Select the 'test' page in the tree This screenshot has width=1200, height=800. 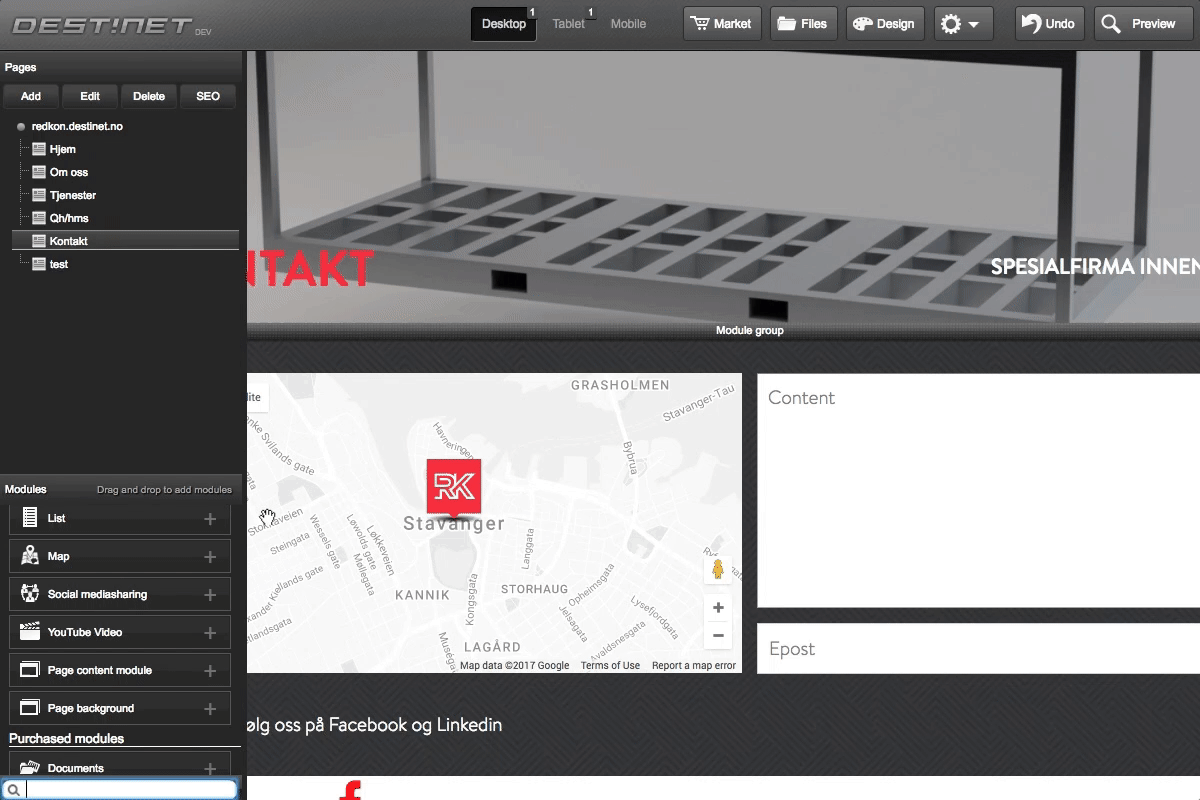pyautogui.click(x=56, y=263)
